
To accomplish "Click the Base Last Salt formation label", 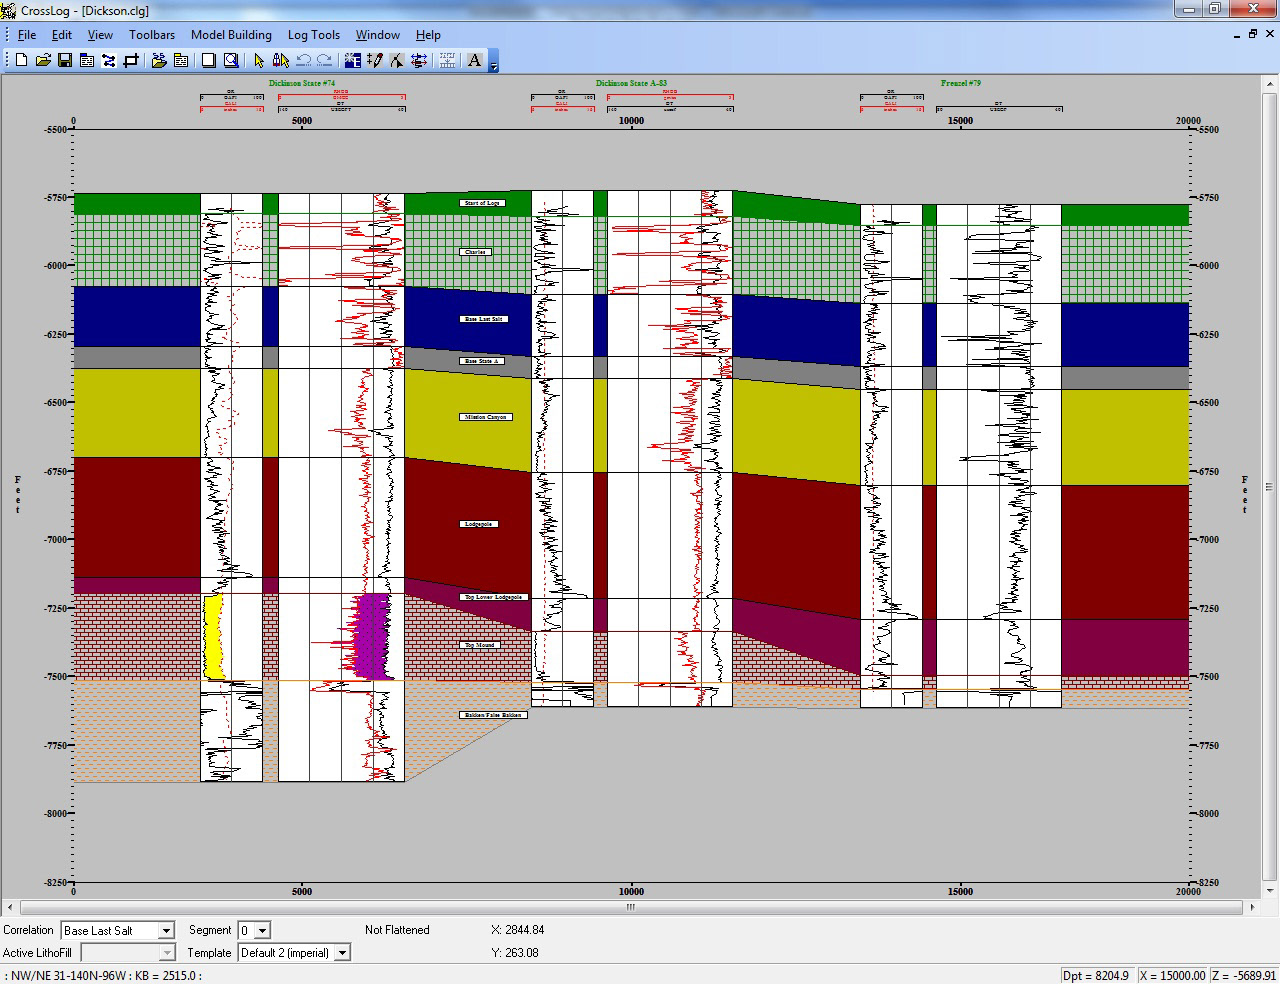I will (485, 319).
